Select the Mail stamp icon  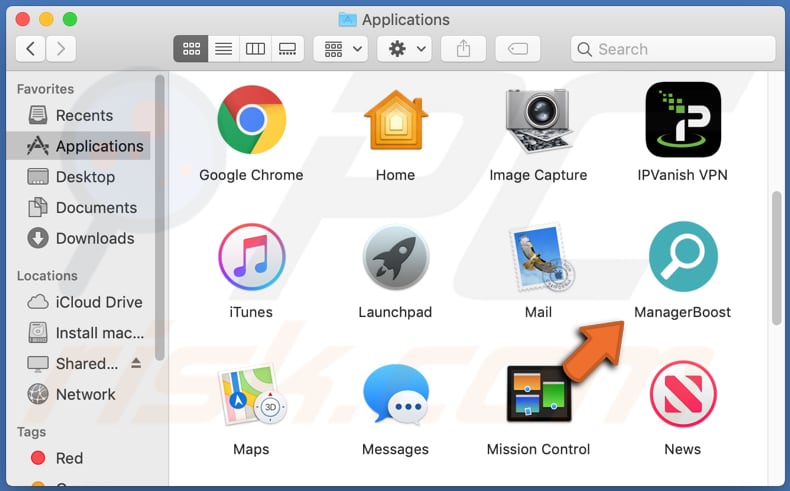540,257
